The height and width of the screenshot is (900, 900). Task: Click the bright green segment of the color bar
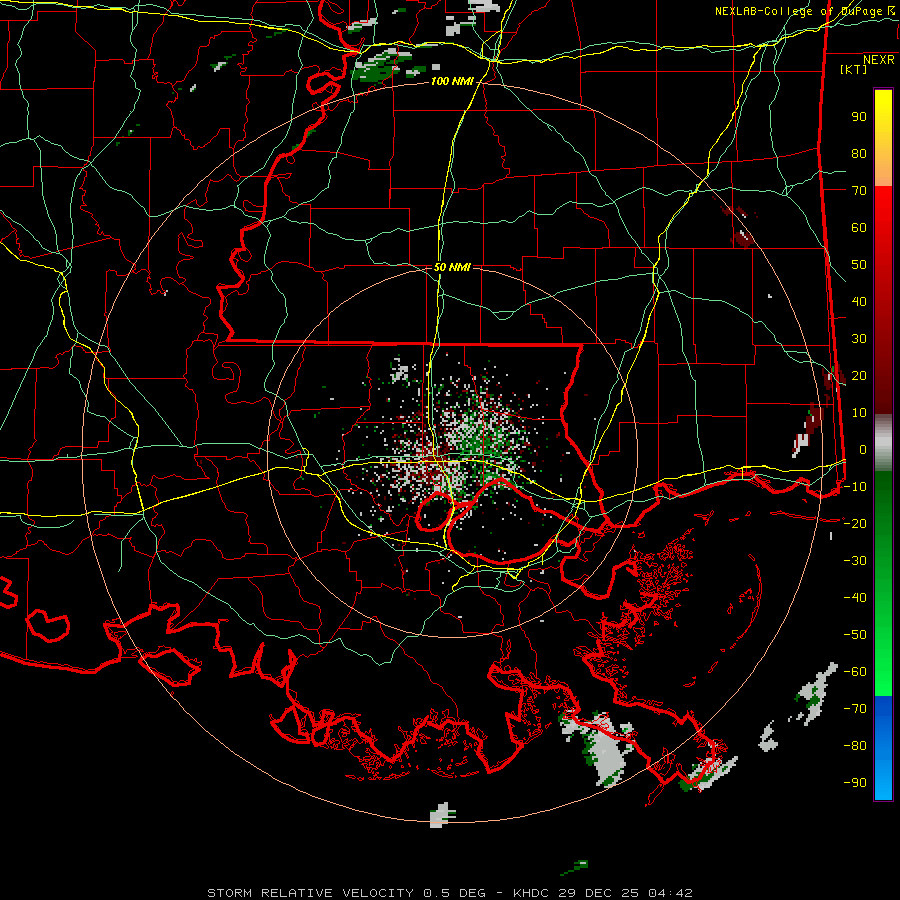click(883, 660)
